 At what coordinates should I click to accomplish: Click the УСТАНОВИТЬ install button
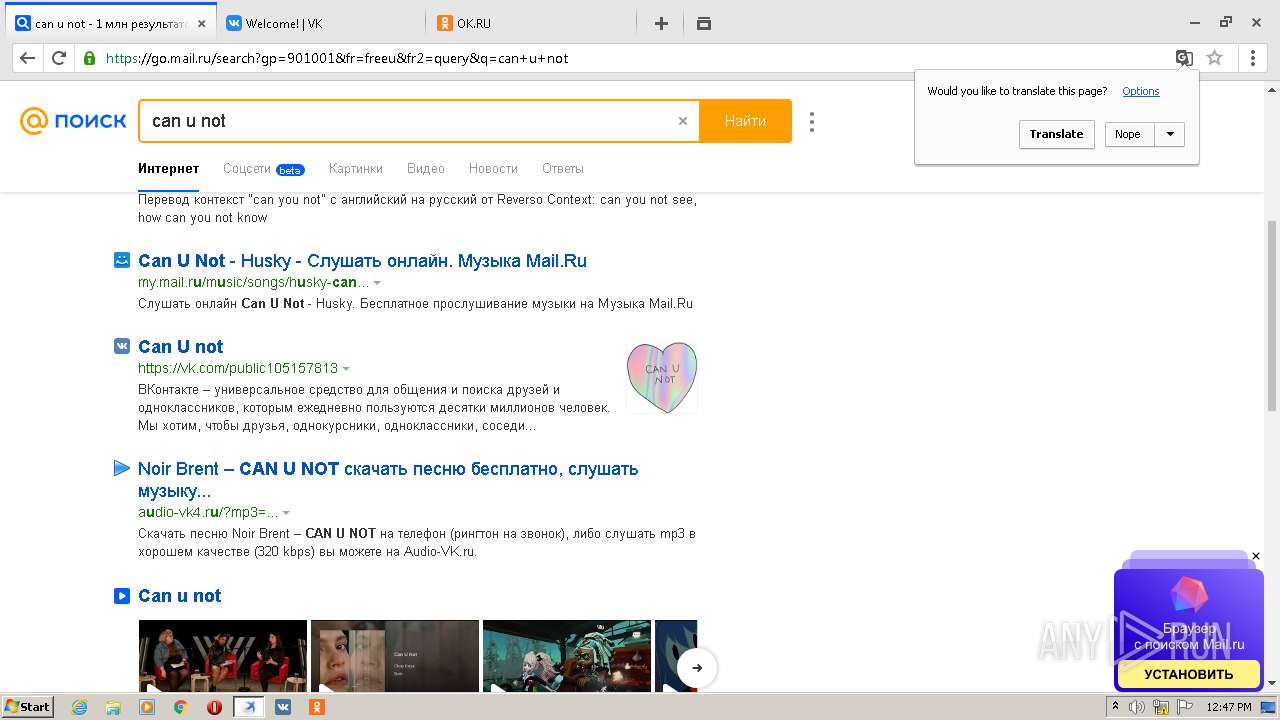pyautogui.click(x=1189, y=674)
